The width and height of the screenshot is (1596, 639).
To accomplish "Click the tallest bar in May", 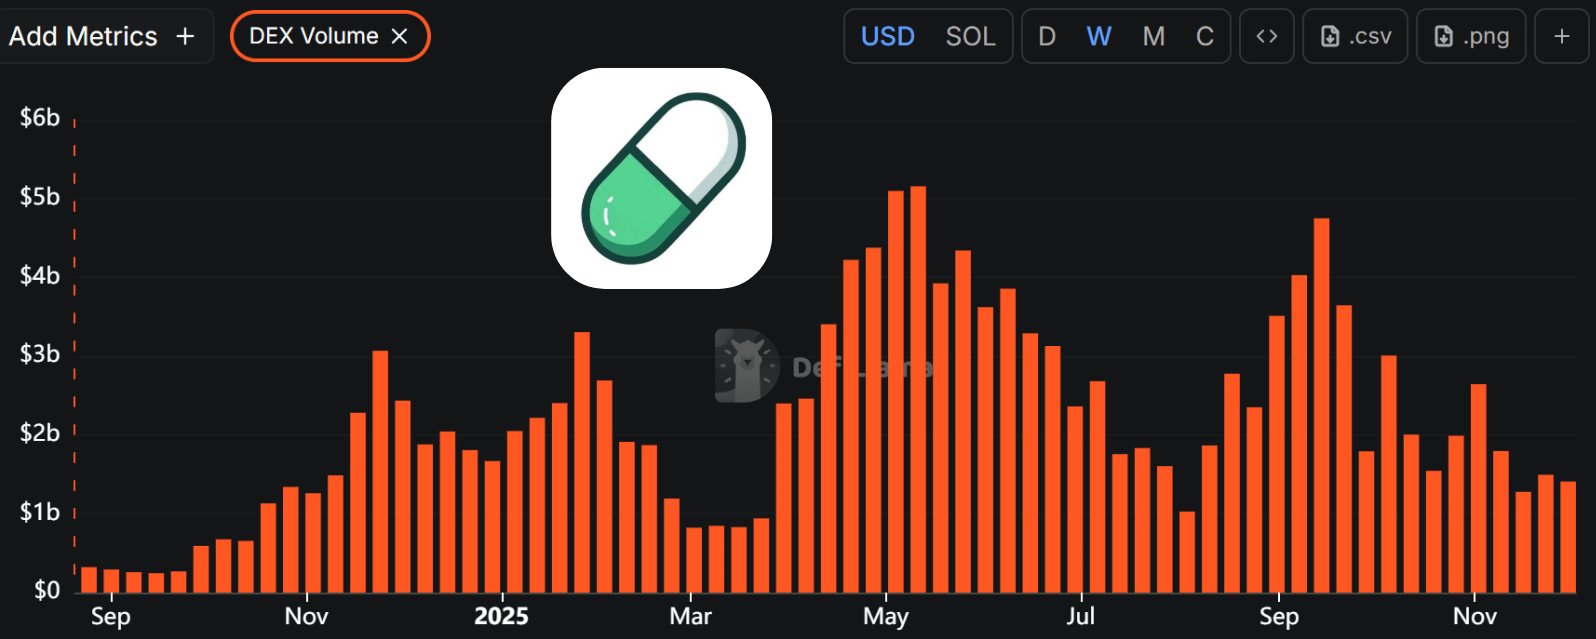I will (x=918, y=390).
